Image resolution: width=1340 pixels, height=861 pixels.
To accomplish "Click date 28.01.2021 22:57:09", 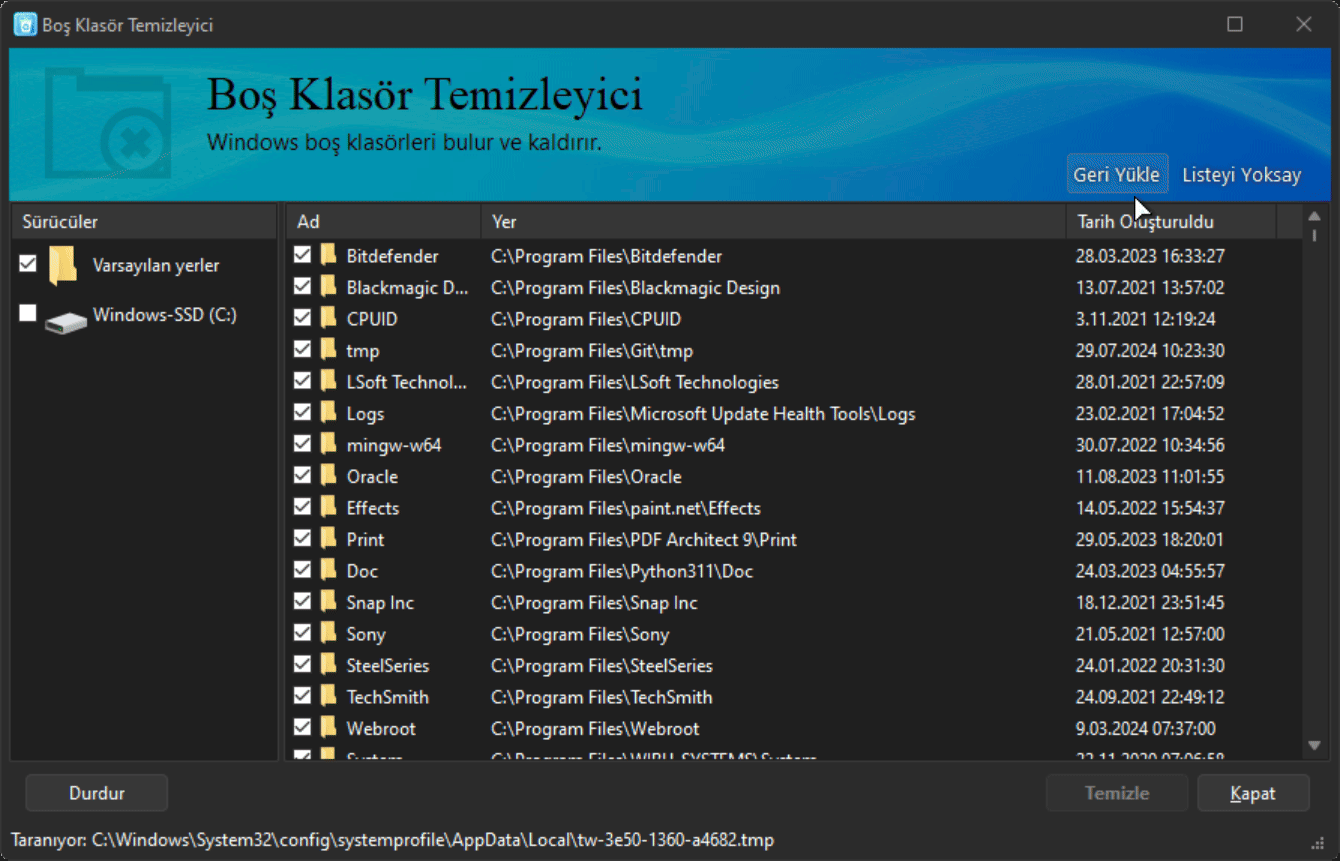I will tap(1150, 382).
